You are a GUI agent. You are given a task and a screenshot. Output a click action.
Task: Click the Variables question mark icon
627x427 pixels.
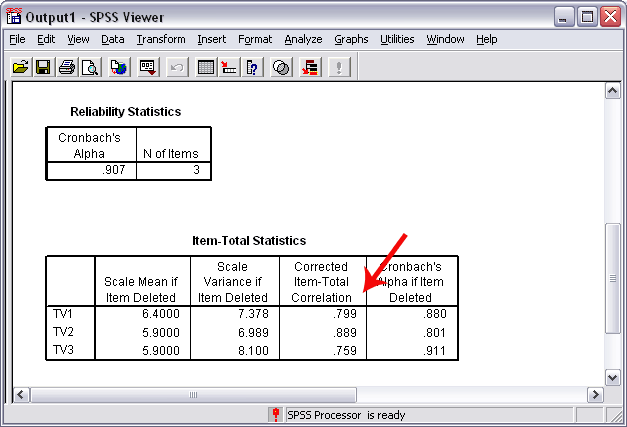[252, 67]
